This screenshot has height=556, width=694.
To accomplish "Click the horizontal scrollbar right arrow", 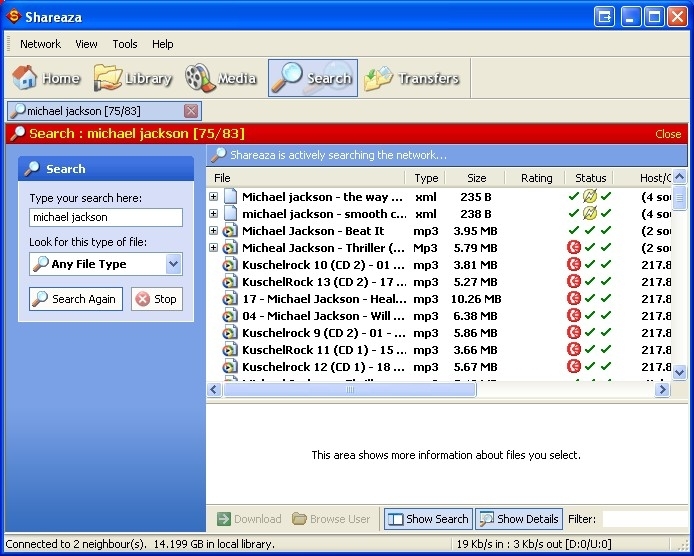I will [662, 390].
